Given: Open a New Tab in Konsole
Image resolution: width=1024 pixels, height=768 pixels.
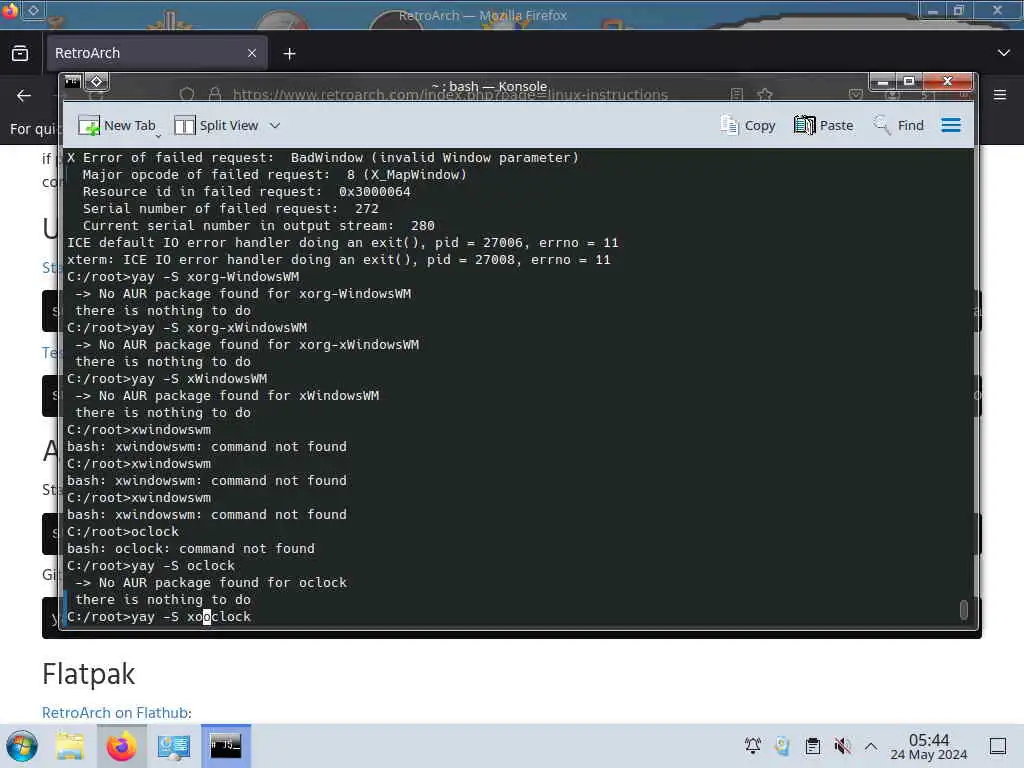Looking at the screenshot, I should pyautogui.click(x=118, y=125).
